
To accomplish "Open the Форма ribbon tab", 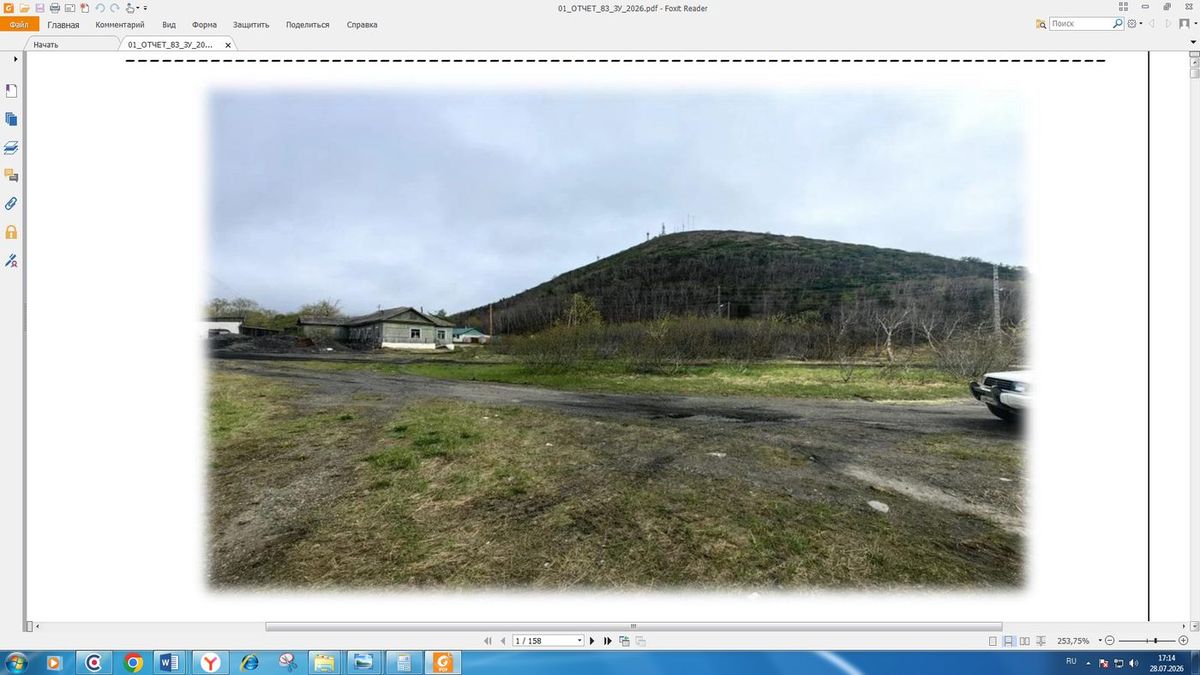I will (x=204, y=24).
